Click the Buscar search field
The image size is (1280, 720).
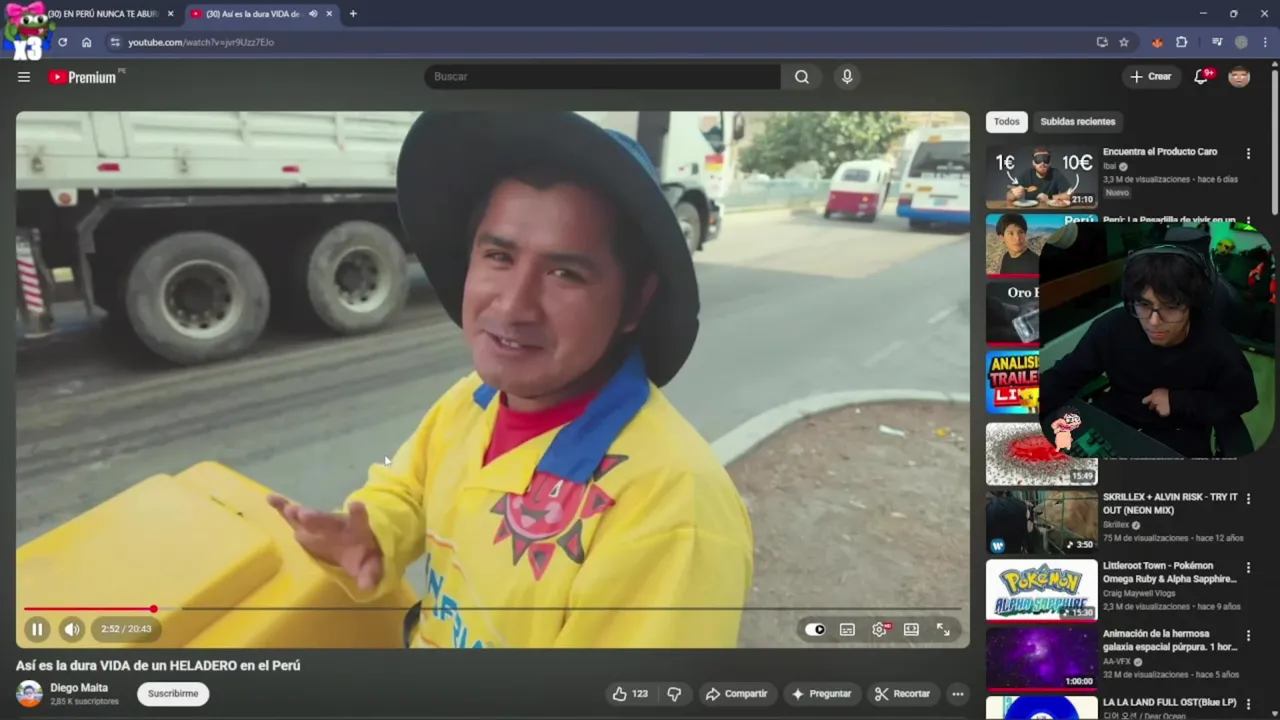603,77
